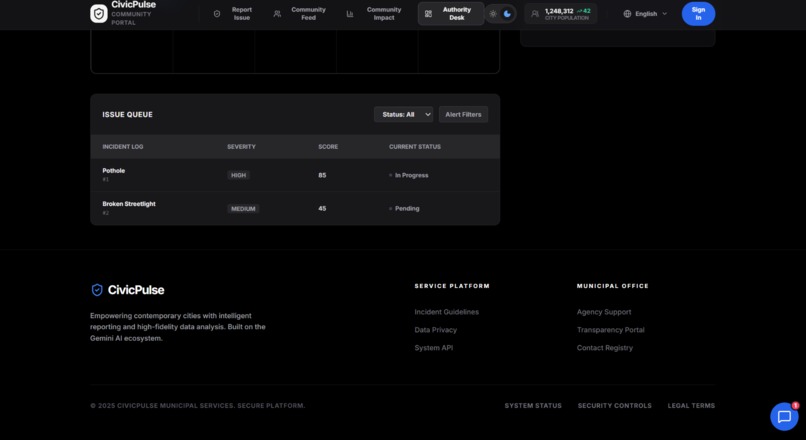Viewport: 806px width, 440px height.
Task: Click the In Progress status
Action: 409,175
